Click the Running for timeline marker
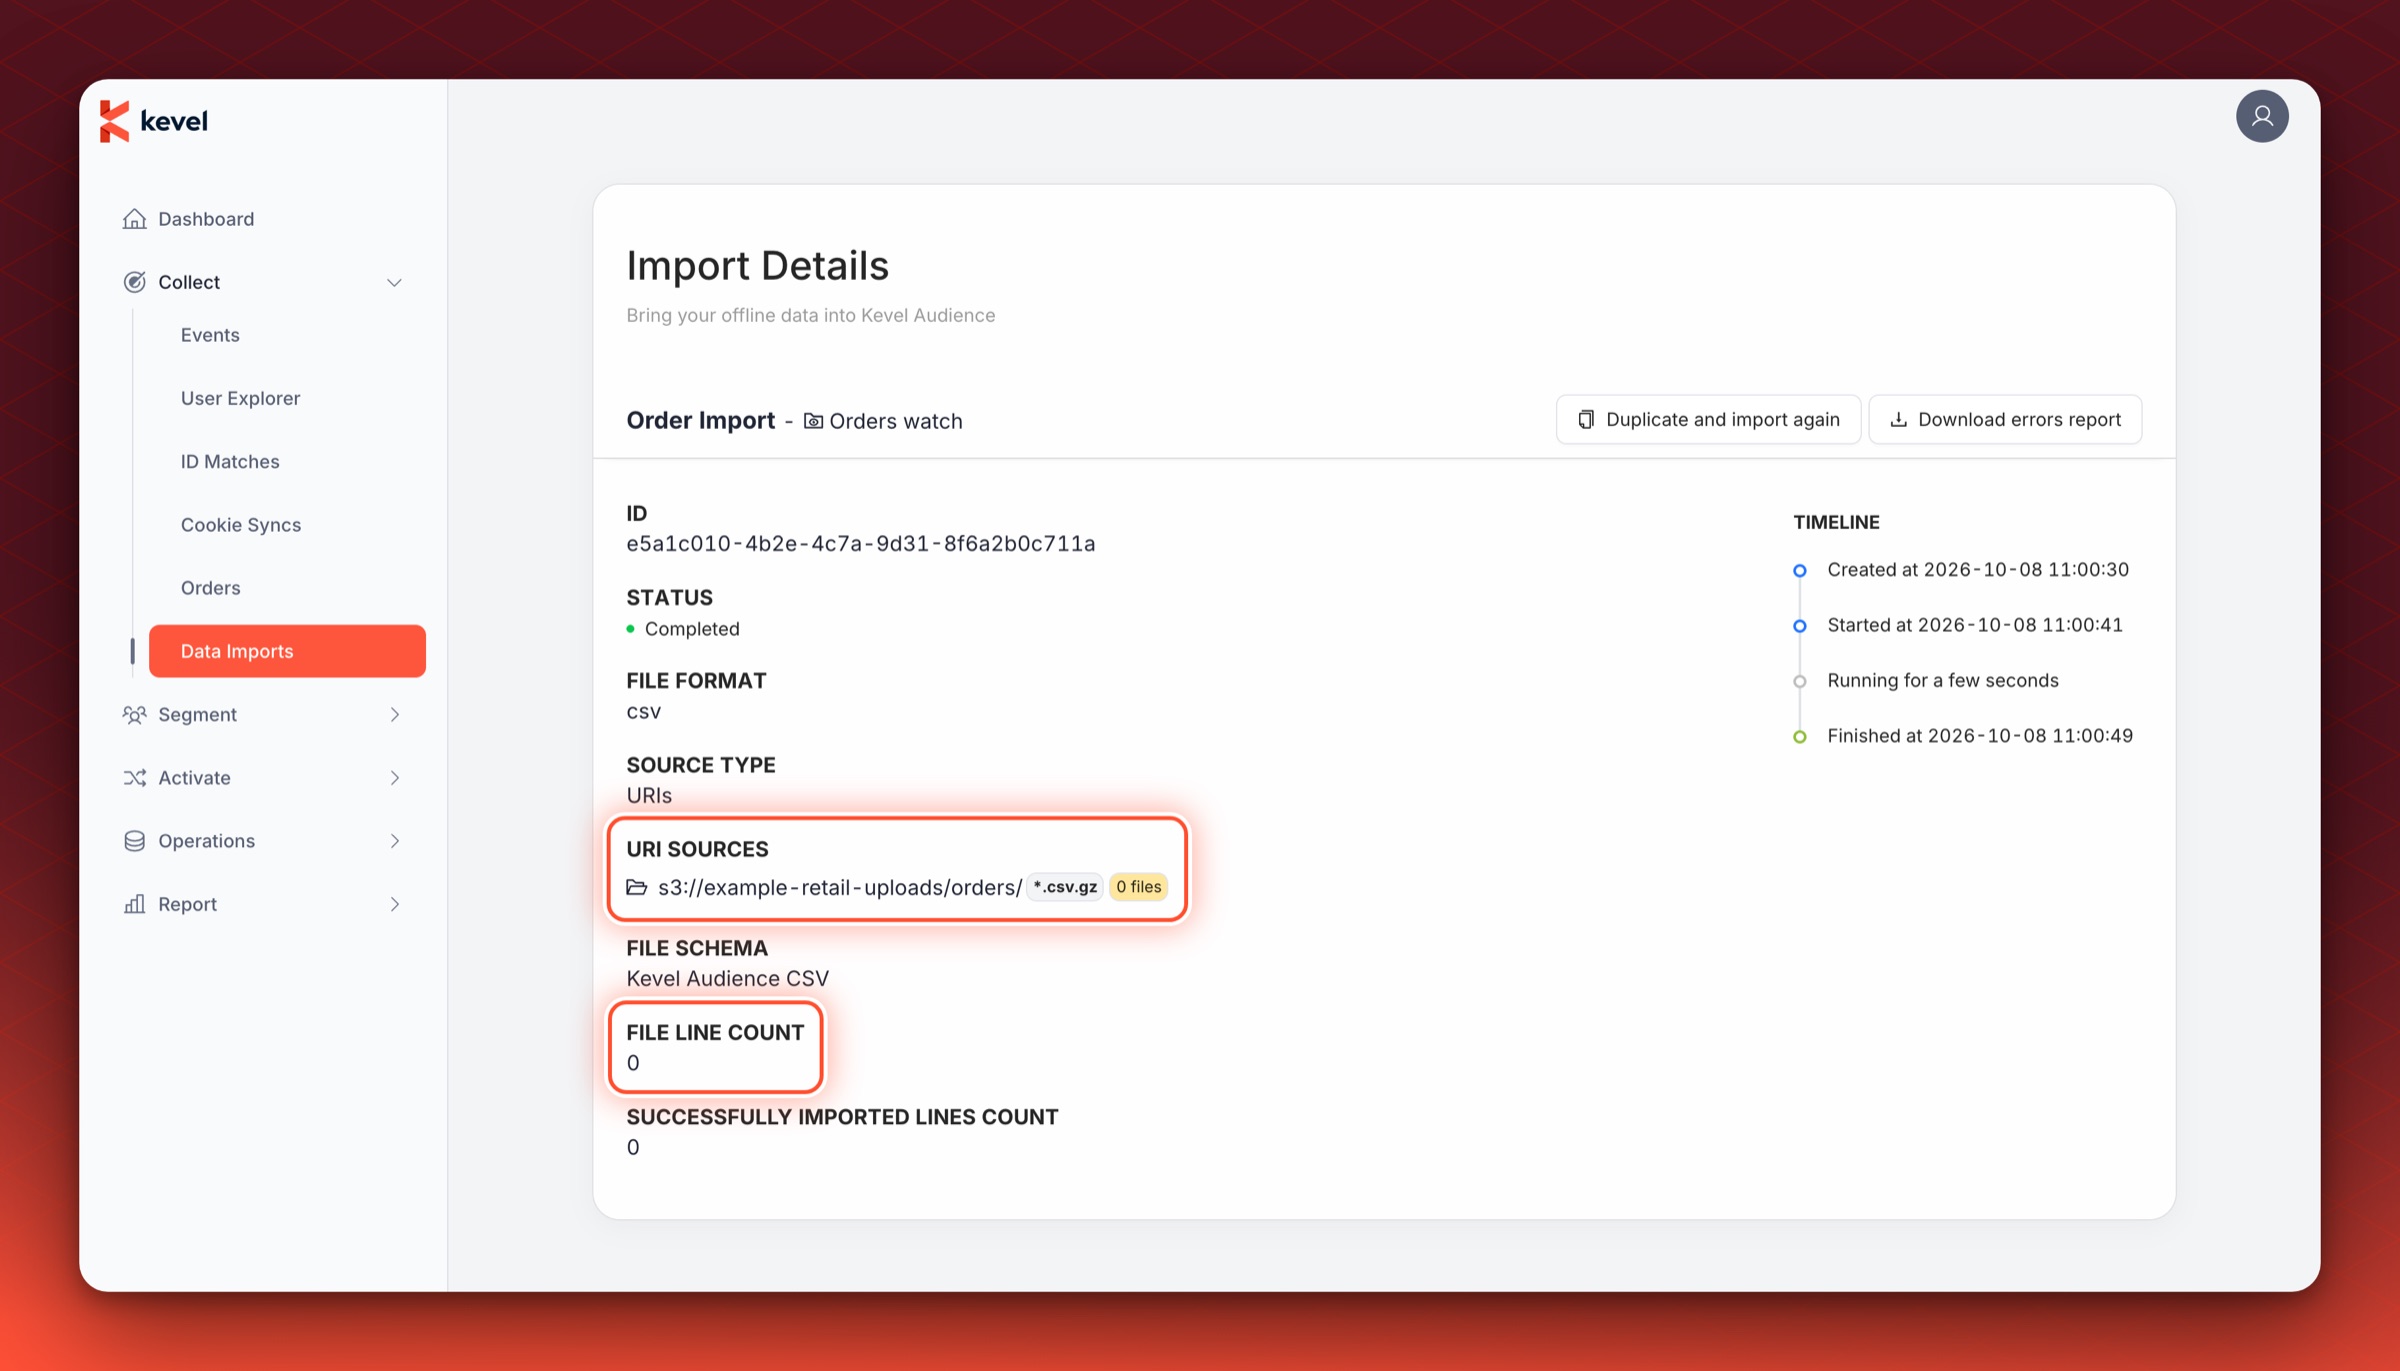 pos(1799,682)
